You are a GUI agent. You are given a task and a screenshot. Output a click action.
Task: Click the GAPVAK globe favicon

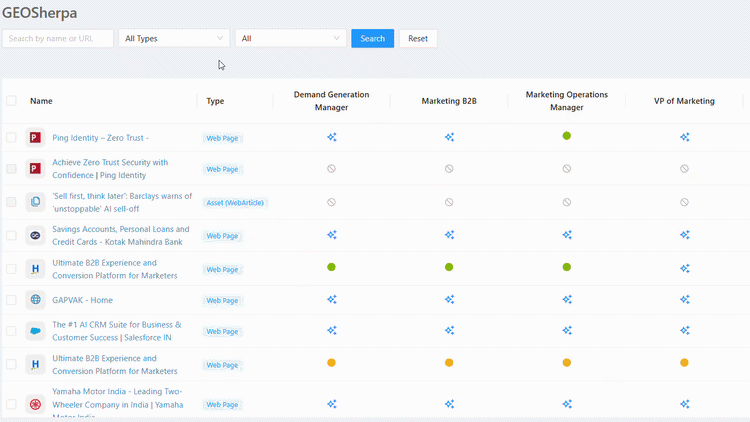tap(35, 300)
